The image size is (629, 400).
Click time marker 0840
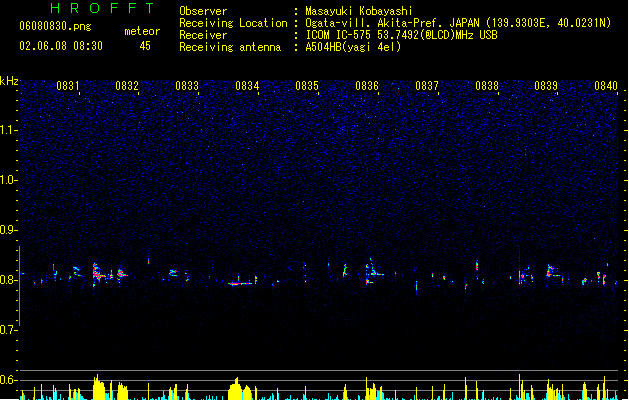(606, 86)
